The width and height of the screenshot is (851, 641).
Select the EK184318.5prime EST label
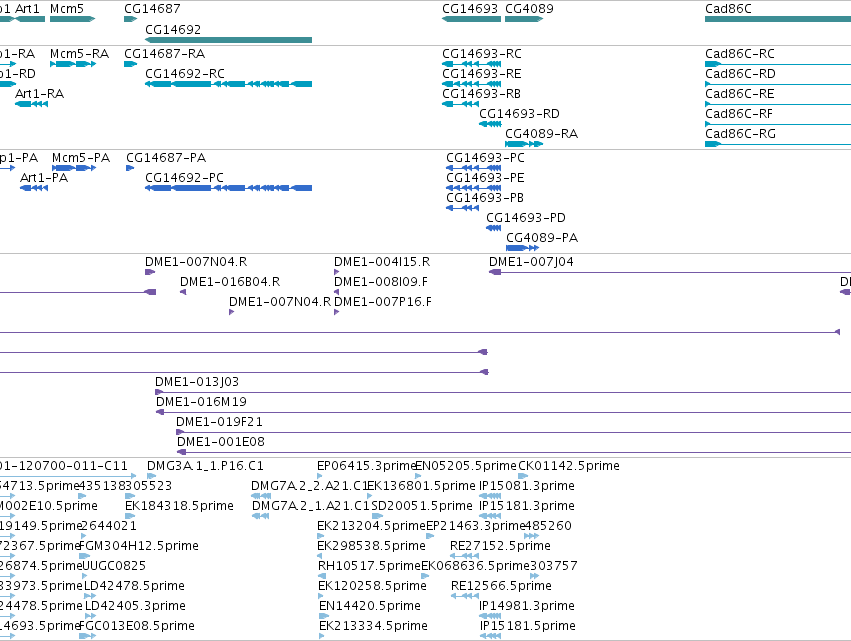[x=180, y=506]
